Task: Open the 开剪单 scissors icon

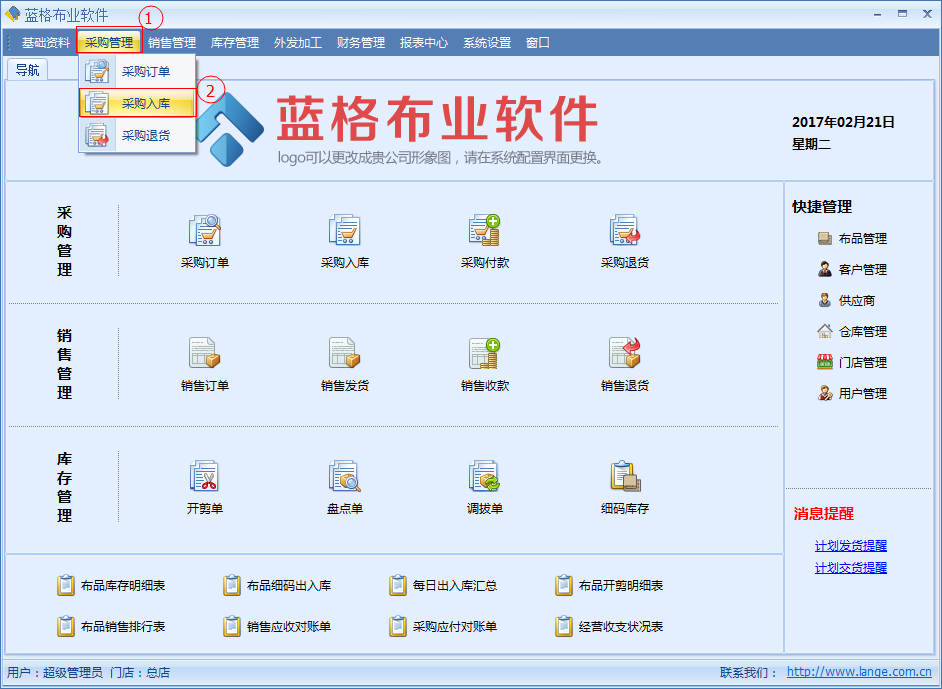Action: click(205, 477)
